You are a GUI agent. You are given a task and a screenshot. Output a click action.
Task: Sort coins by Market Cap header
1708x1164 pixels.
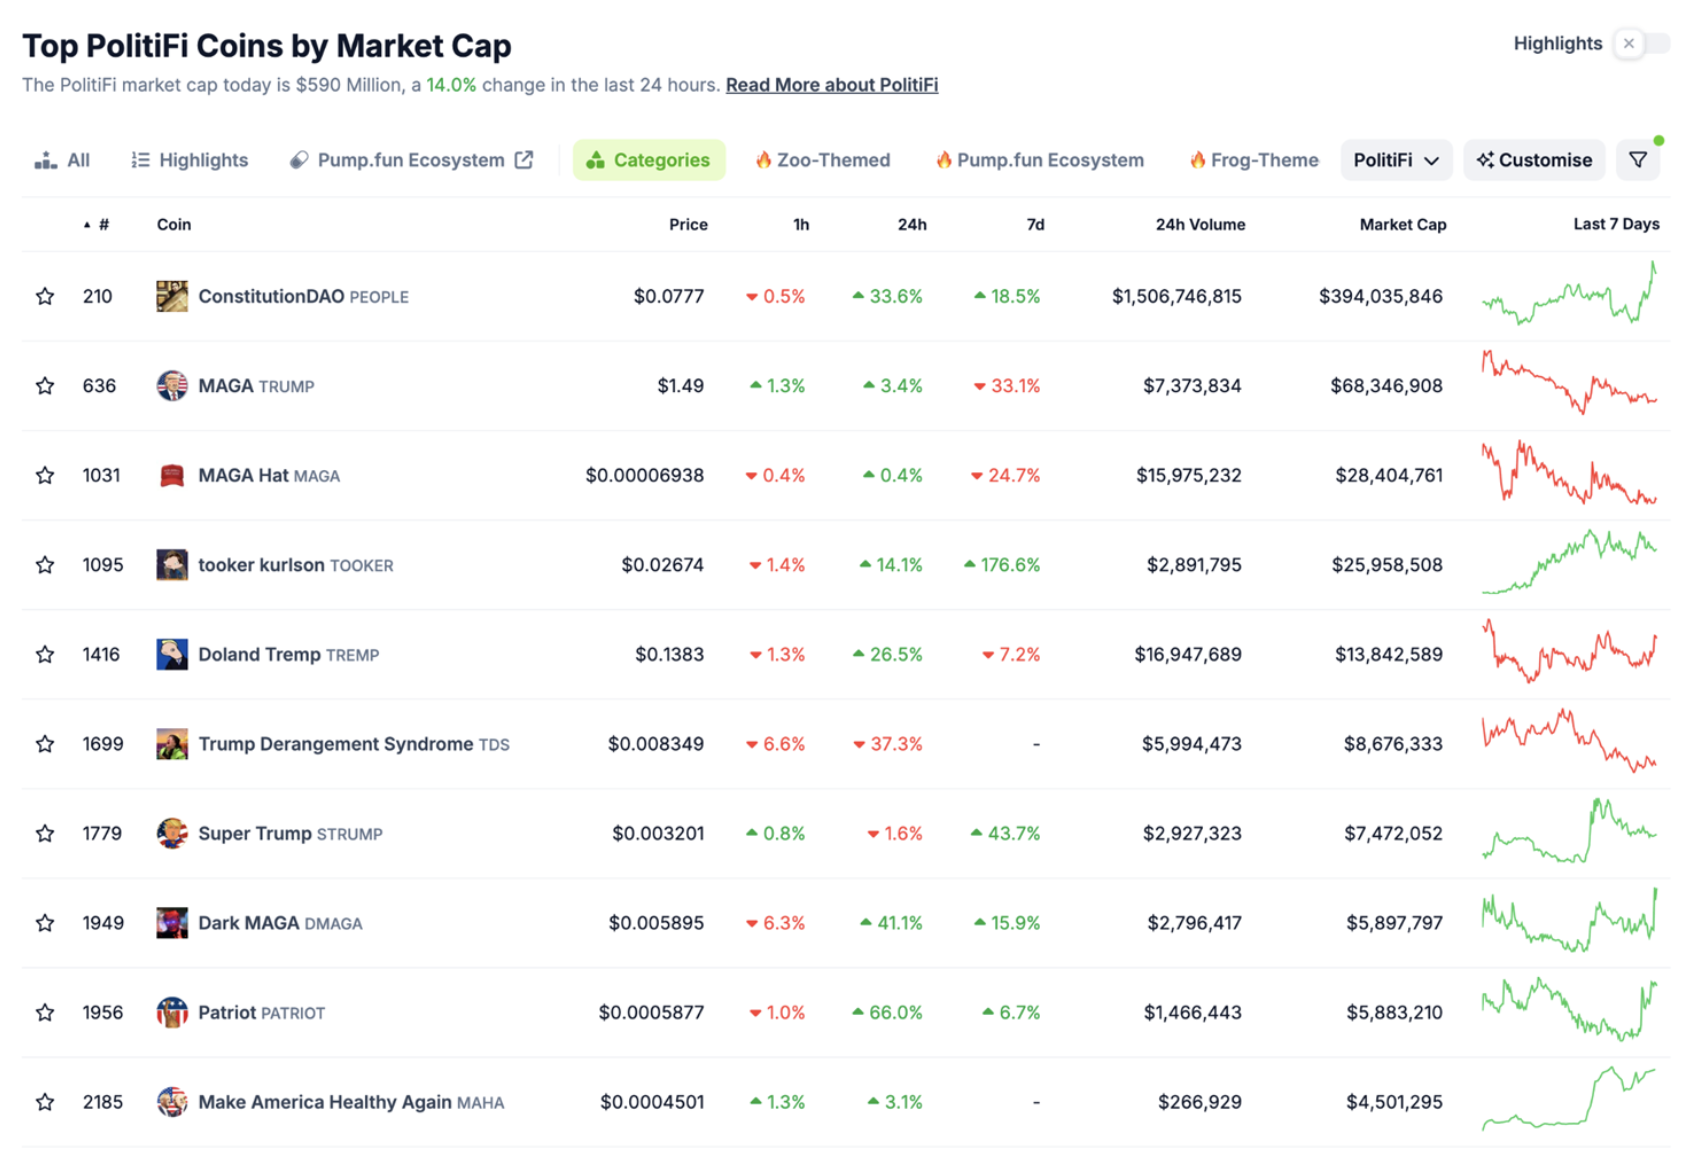[x=1401, y=225]
